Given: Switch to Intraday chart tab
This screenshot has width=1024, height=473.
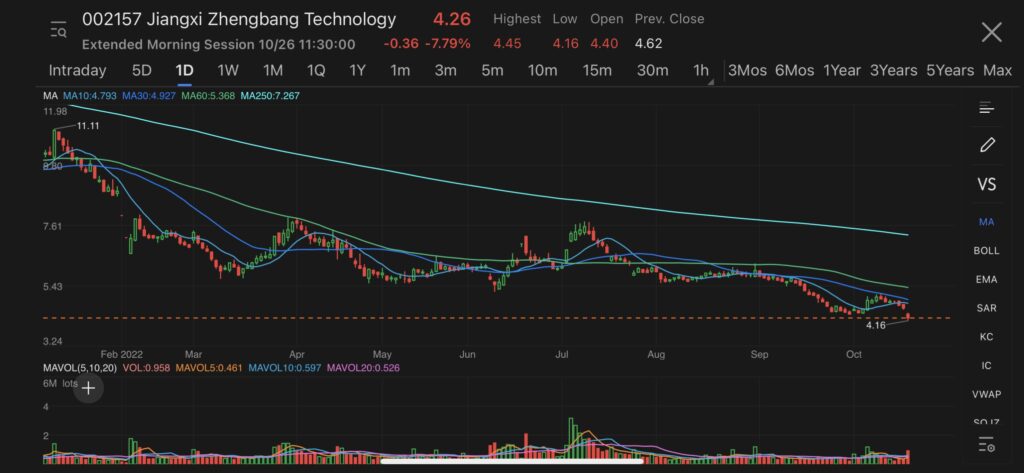Looking at the screenshot, I should (77, 71).
